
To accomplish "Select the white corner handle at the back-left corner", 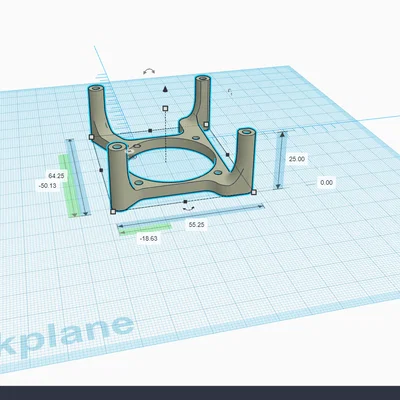I will coord(92,137).
